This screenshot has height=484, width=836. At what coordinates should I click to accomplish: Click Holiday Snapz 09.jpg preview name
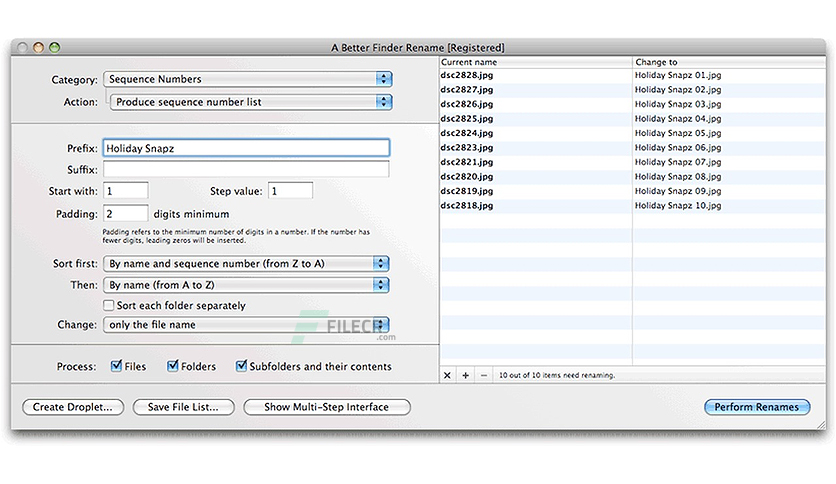[678, 191]
